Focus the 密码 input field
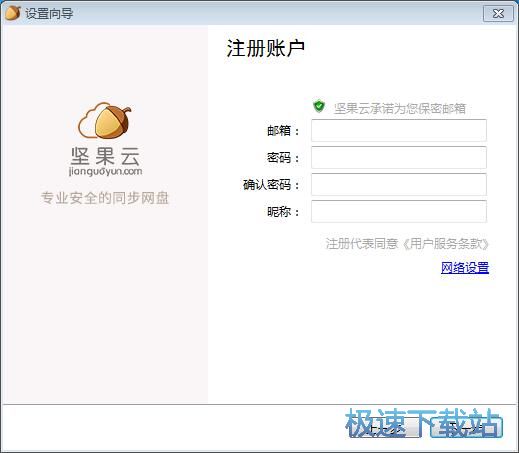The width and height of the screenshot is (519, 453). [399, 157]
